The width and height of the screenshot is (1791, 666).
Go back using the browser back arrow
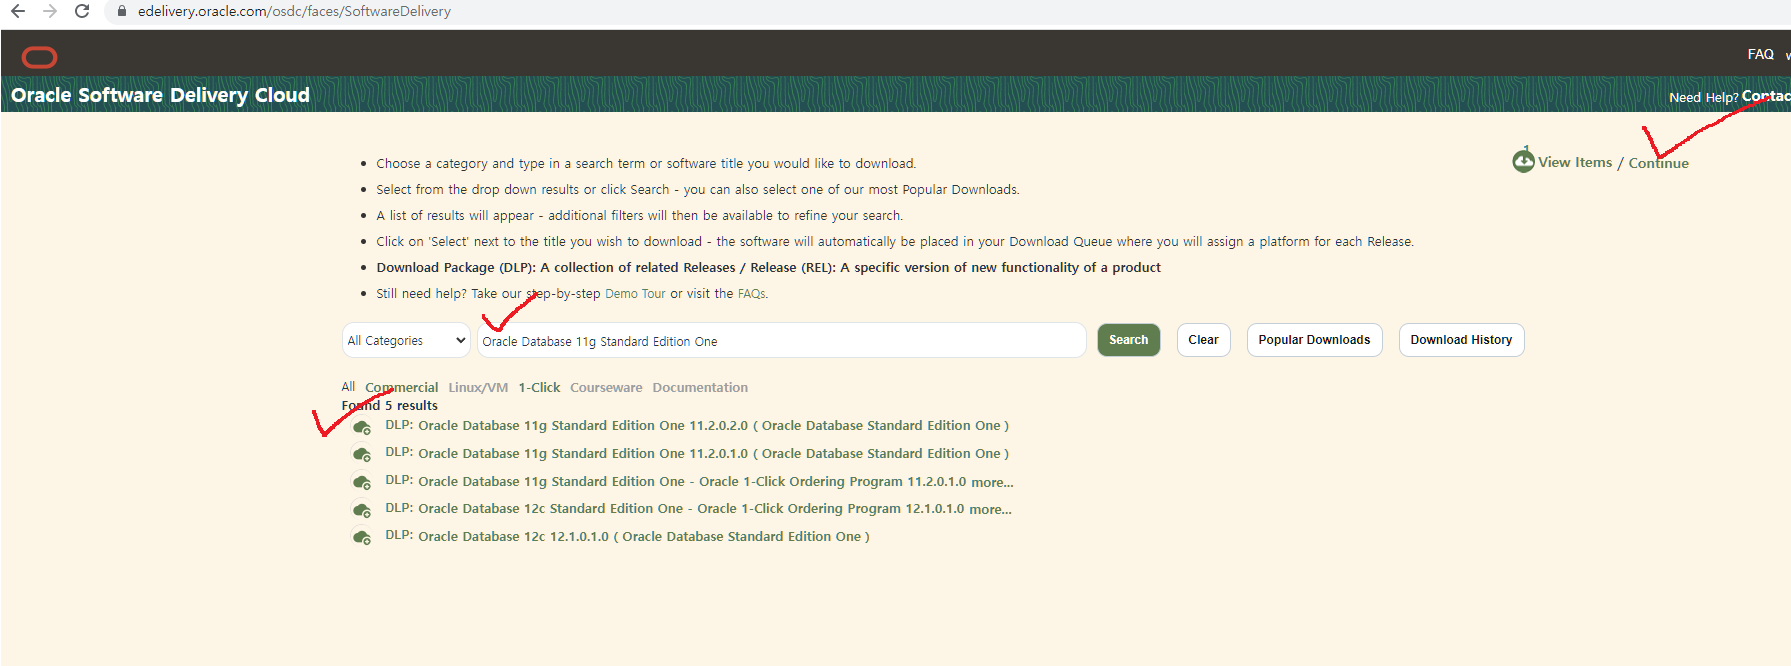pos(18,11)
